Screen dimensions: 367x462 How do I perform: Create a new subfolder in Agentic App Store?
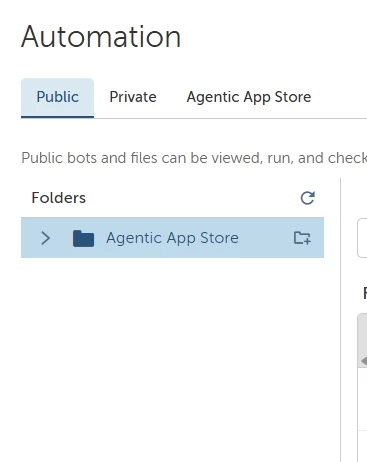[x=302, y=238]
